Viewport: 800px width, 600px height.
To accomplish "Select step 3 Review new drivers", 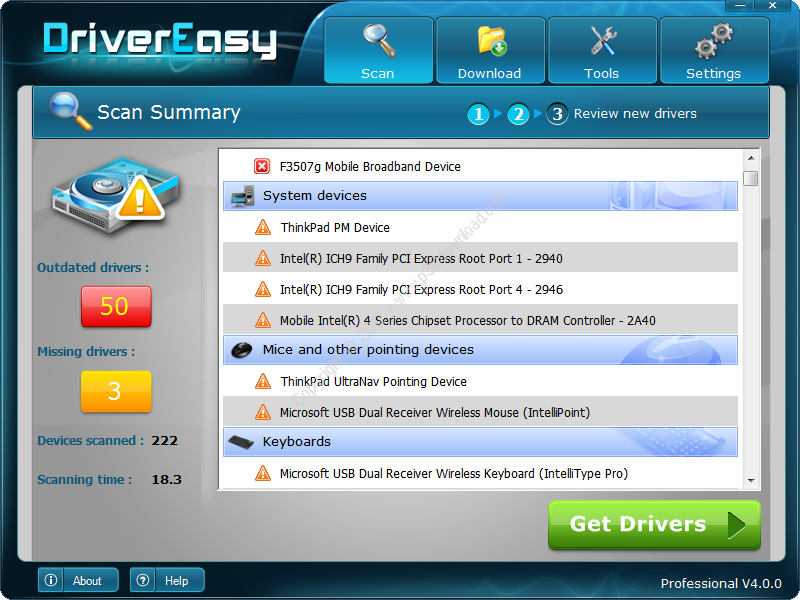I will pos(557,114).
